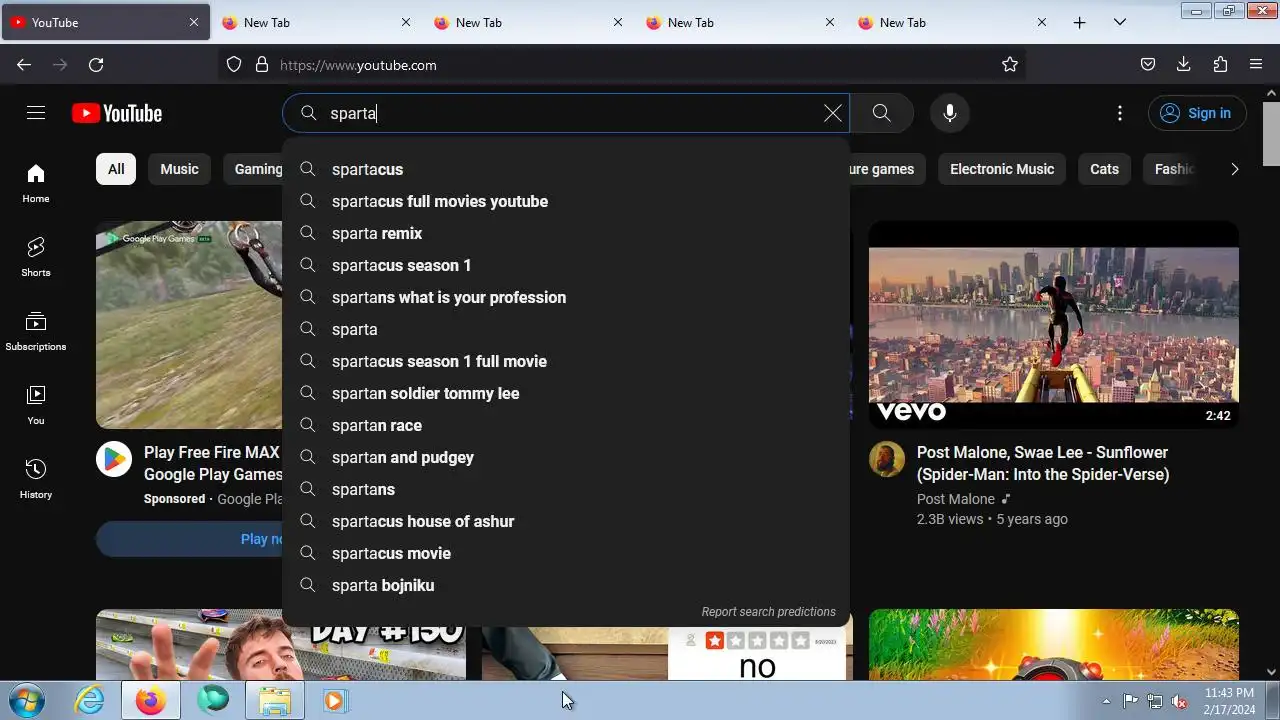1280x720 pixels.
Task: Select the Cats filter chip
Action: [x=1104, y=169]
